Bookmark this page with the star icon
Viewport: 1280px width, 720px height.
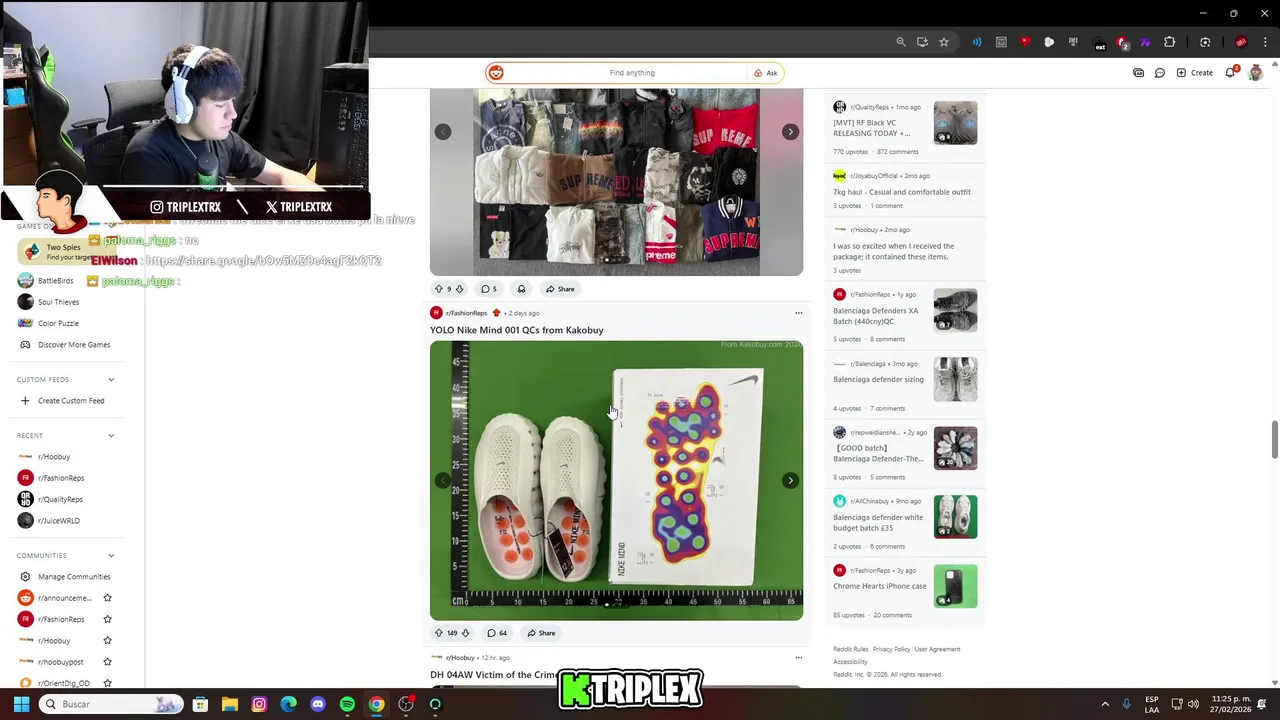click(944, 42)
